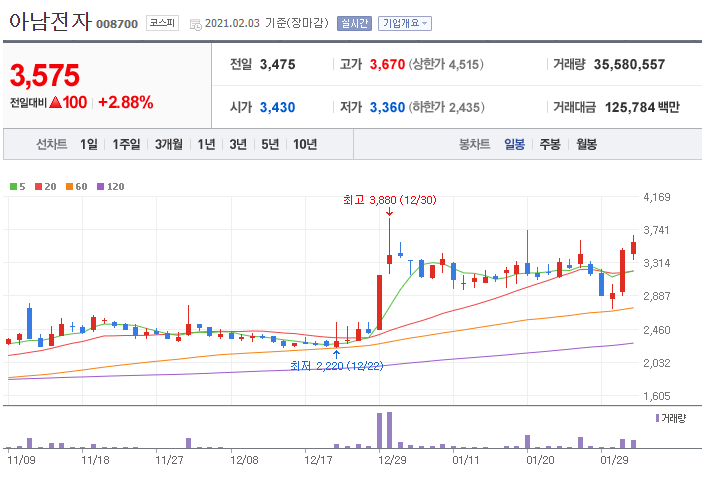Click the 01/29 date axis label

pos(614,460)
